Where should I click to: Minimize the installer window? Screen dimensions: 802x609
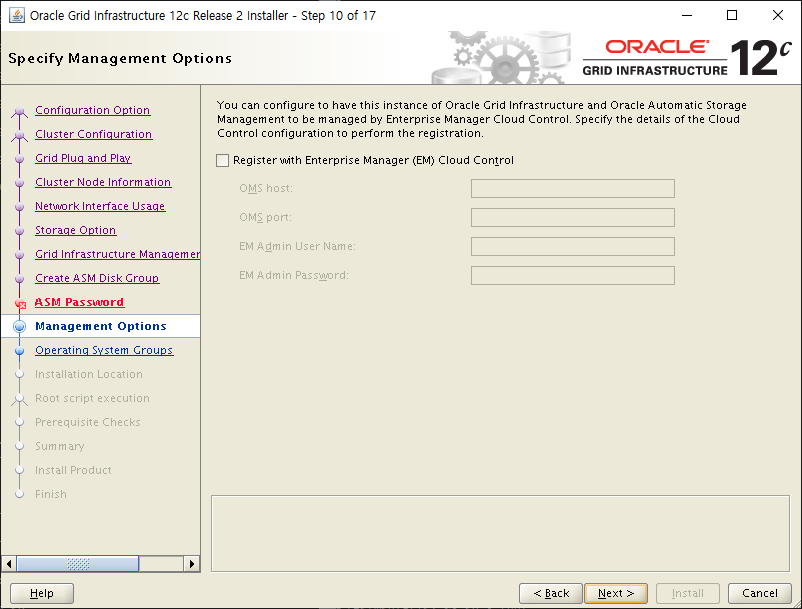pos(687,15)
